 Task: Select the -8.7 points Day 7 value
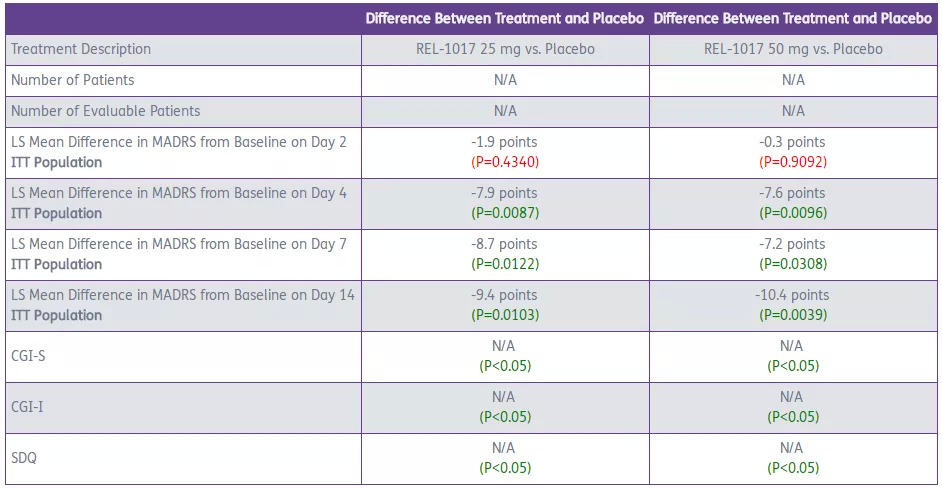505,244
